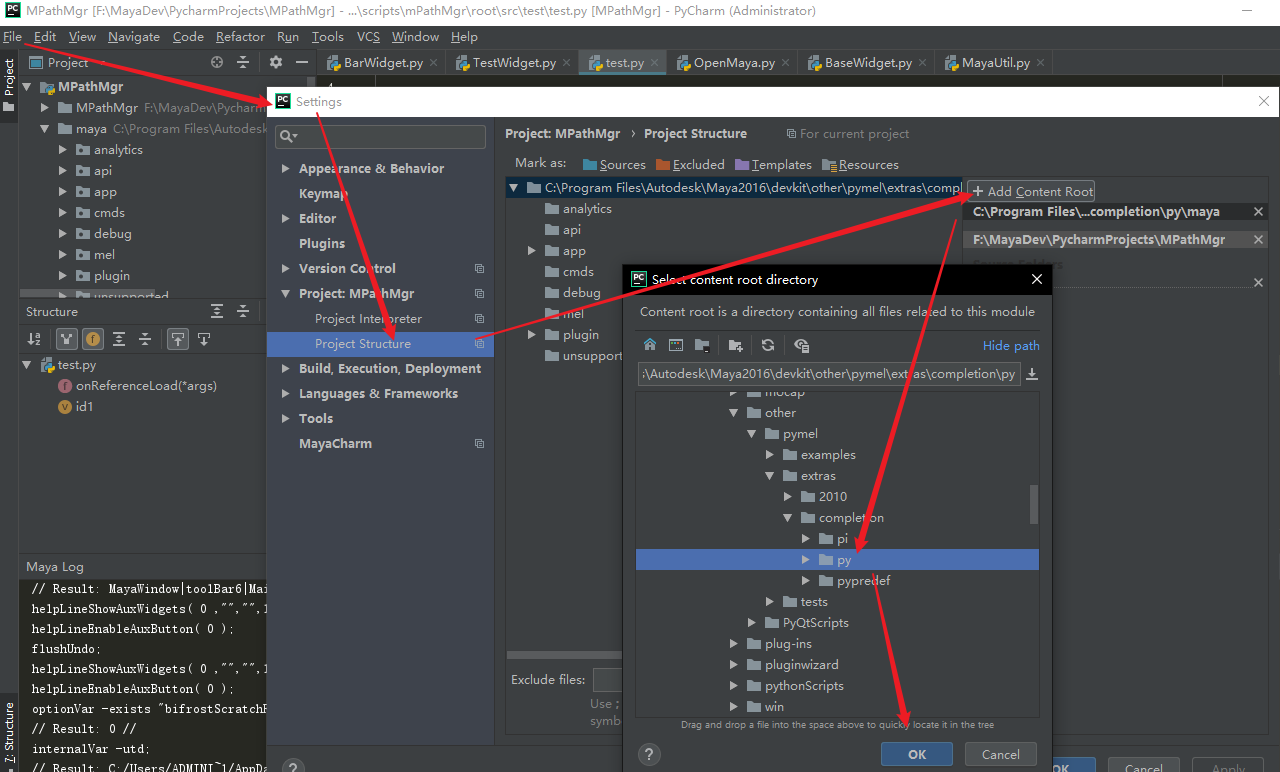Open Project panel gear settings
This screenshot has width=1280, height=772.
(x=276, y=62)
